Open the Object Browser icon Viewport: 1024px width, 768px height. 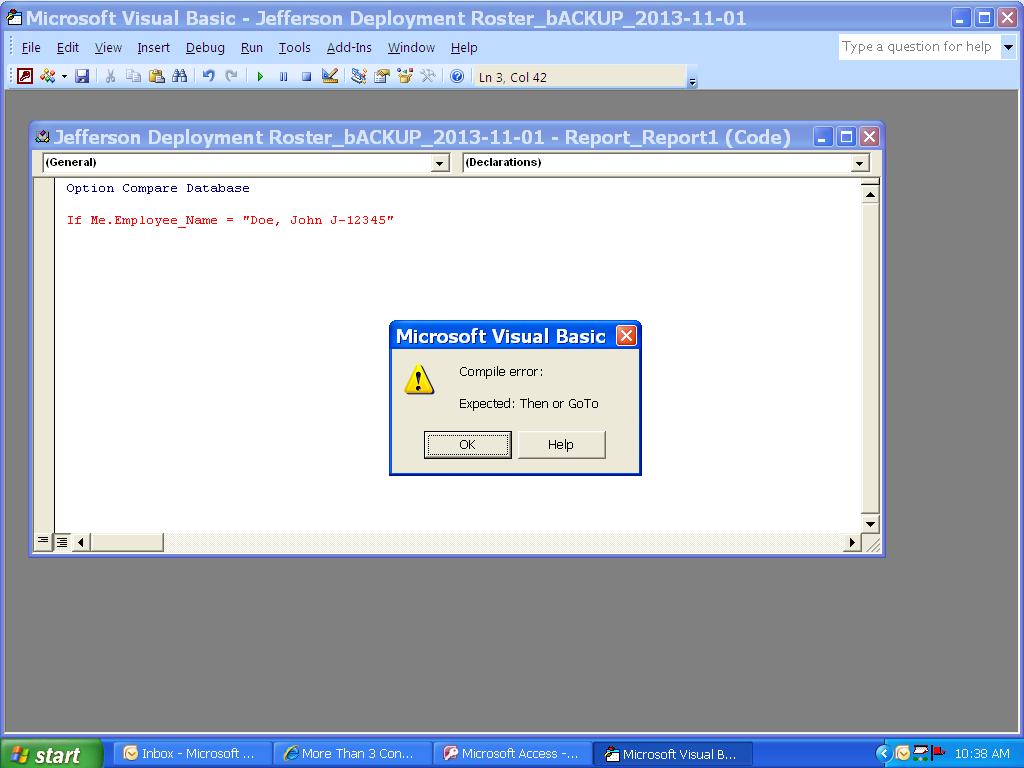pyautogui.click(x=405, y=76)
